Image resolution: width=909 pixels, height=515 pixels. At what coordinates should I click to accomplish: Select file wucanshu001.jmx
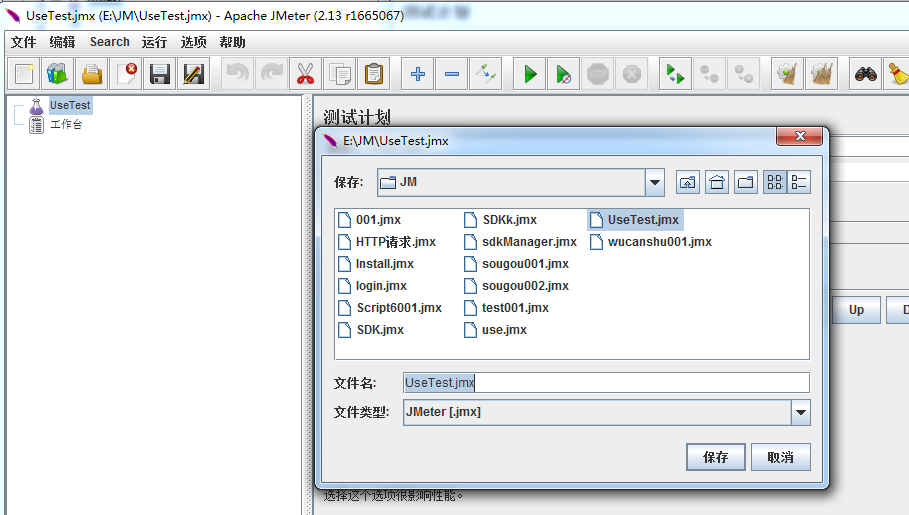tap(651, 242)
